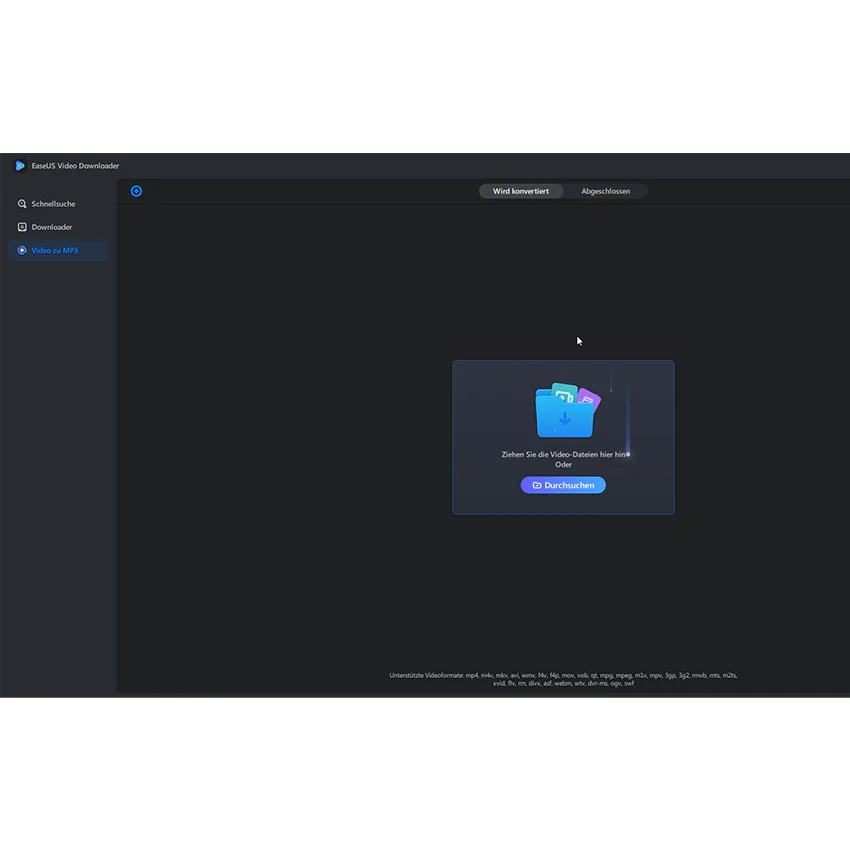Select the Video zu MP3 sidebar entry
Viewport: 850px width, 850px height.
point(58,250)
